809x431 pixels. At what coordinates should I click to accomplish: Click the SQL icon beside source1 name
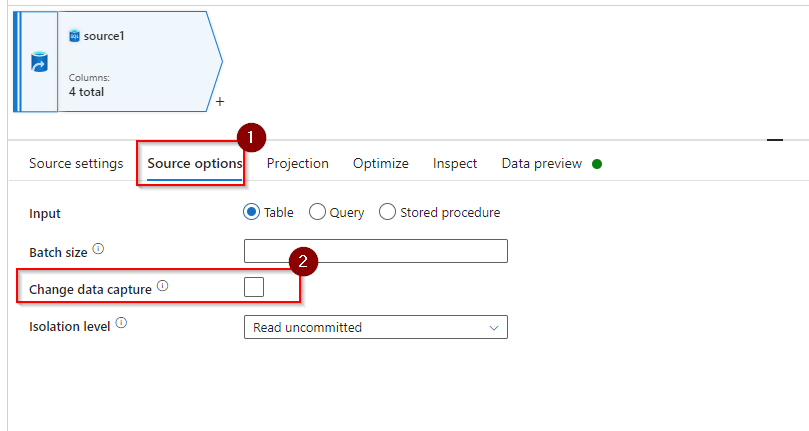click(74, 36)
